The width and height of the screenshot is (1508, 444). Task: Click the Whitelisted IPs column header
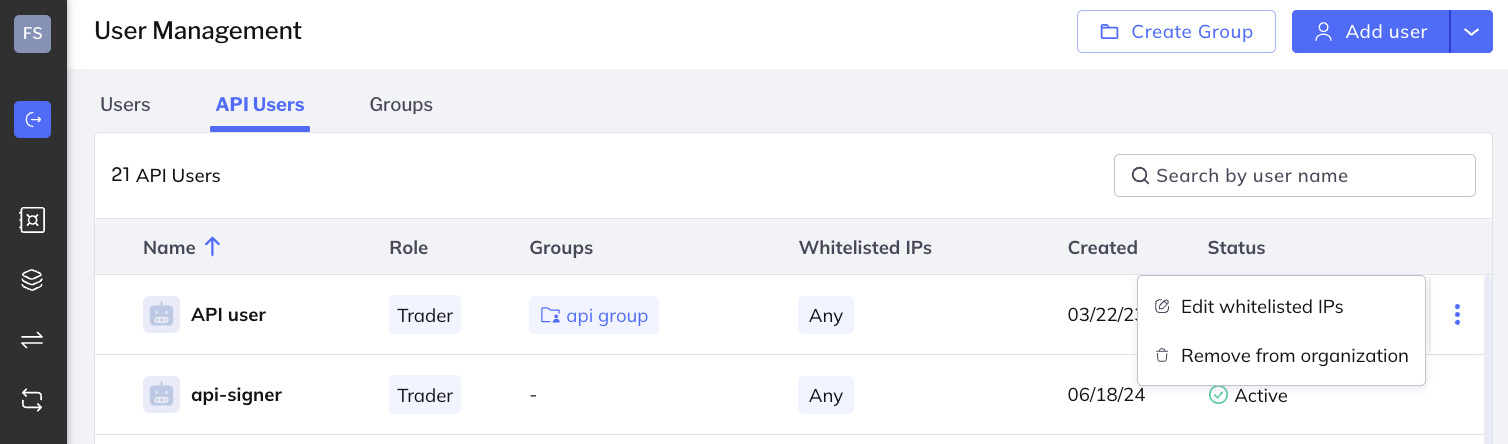tap(865, 247)
